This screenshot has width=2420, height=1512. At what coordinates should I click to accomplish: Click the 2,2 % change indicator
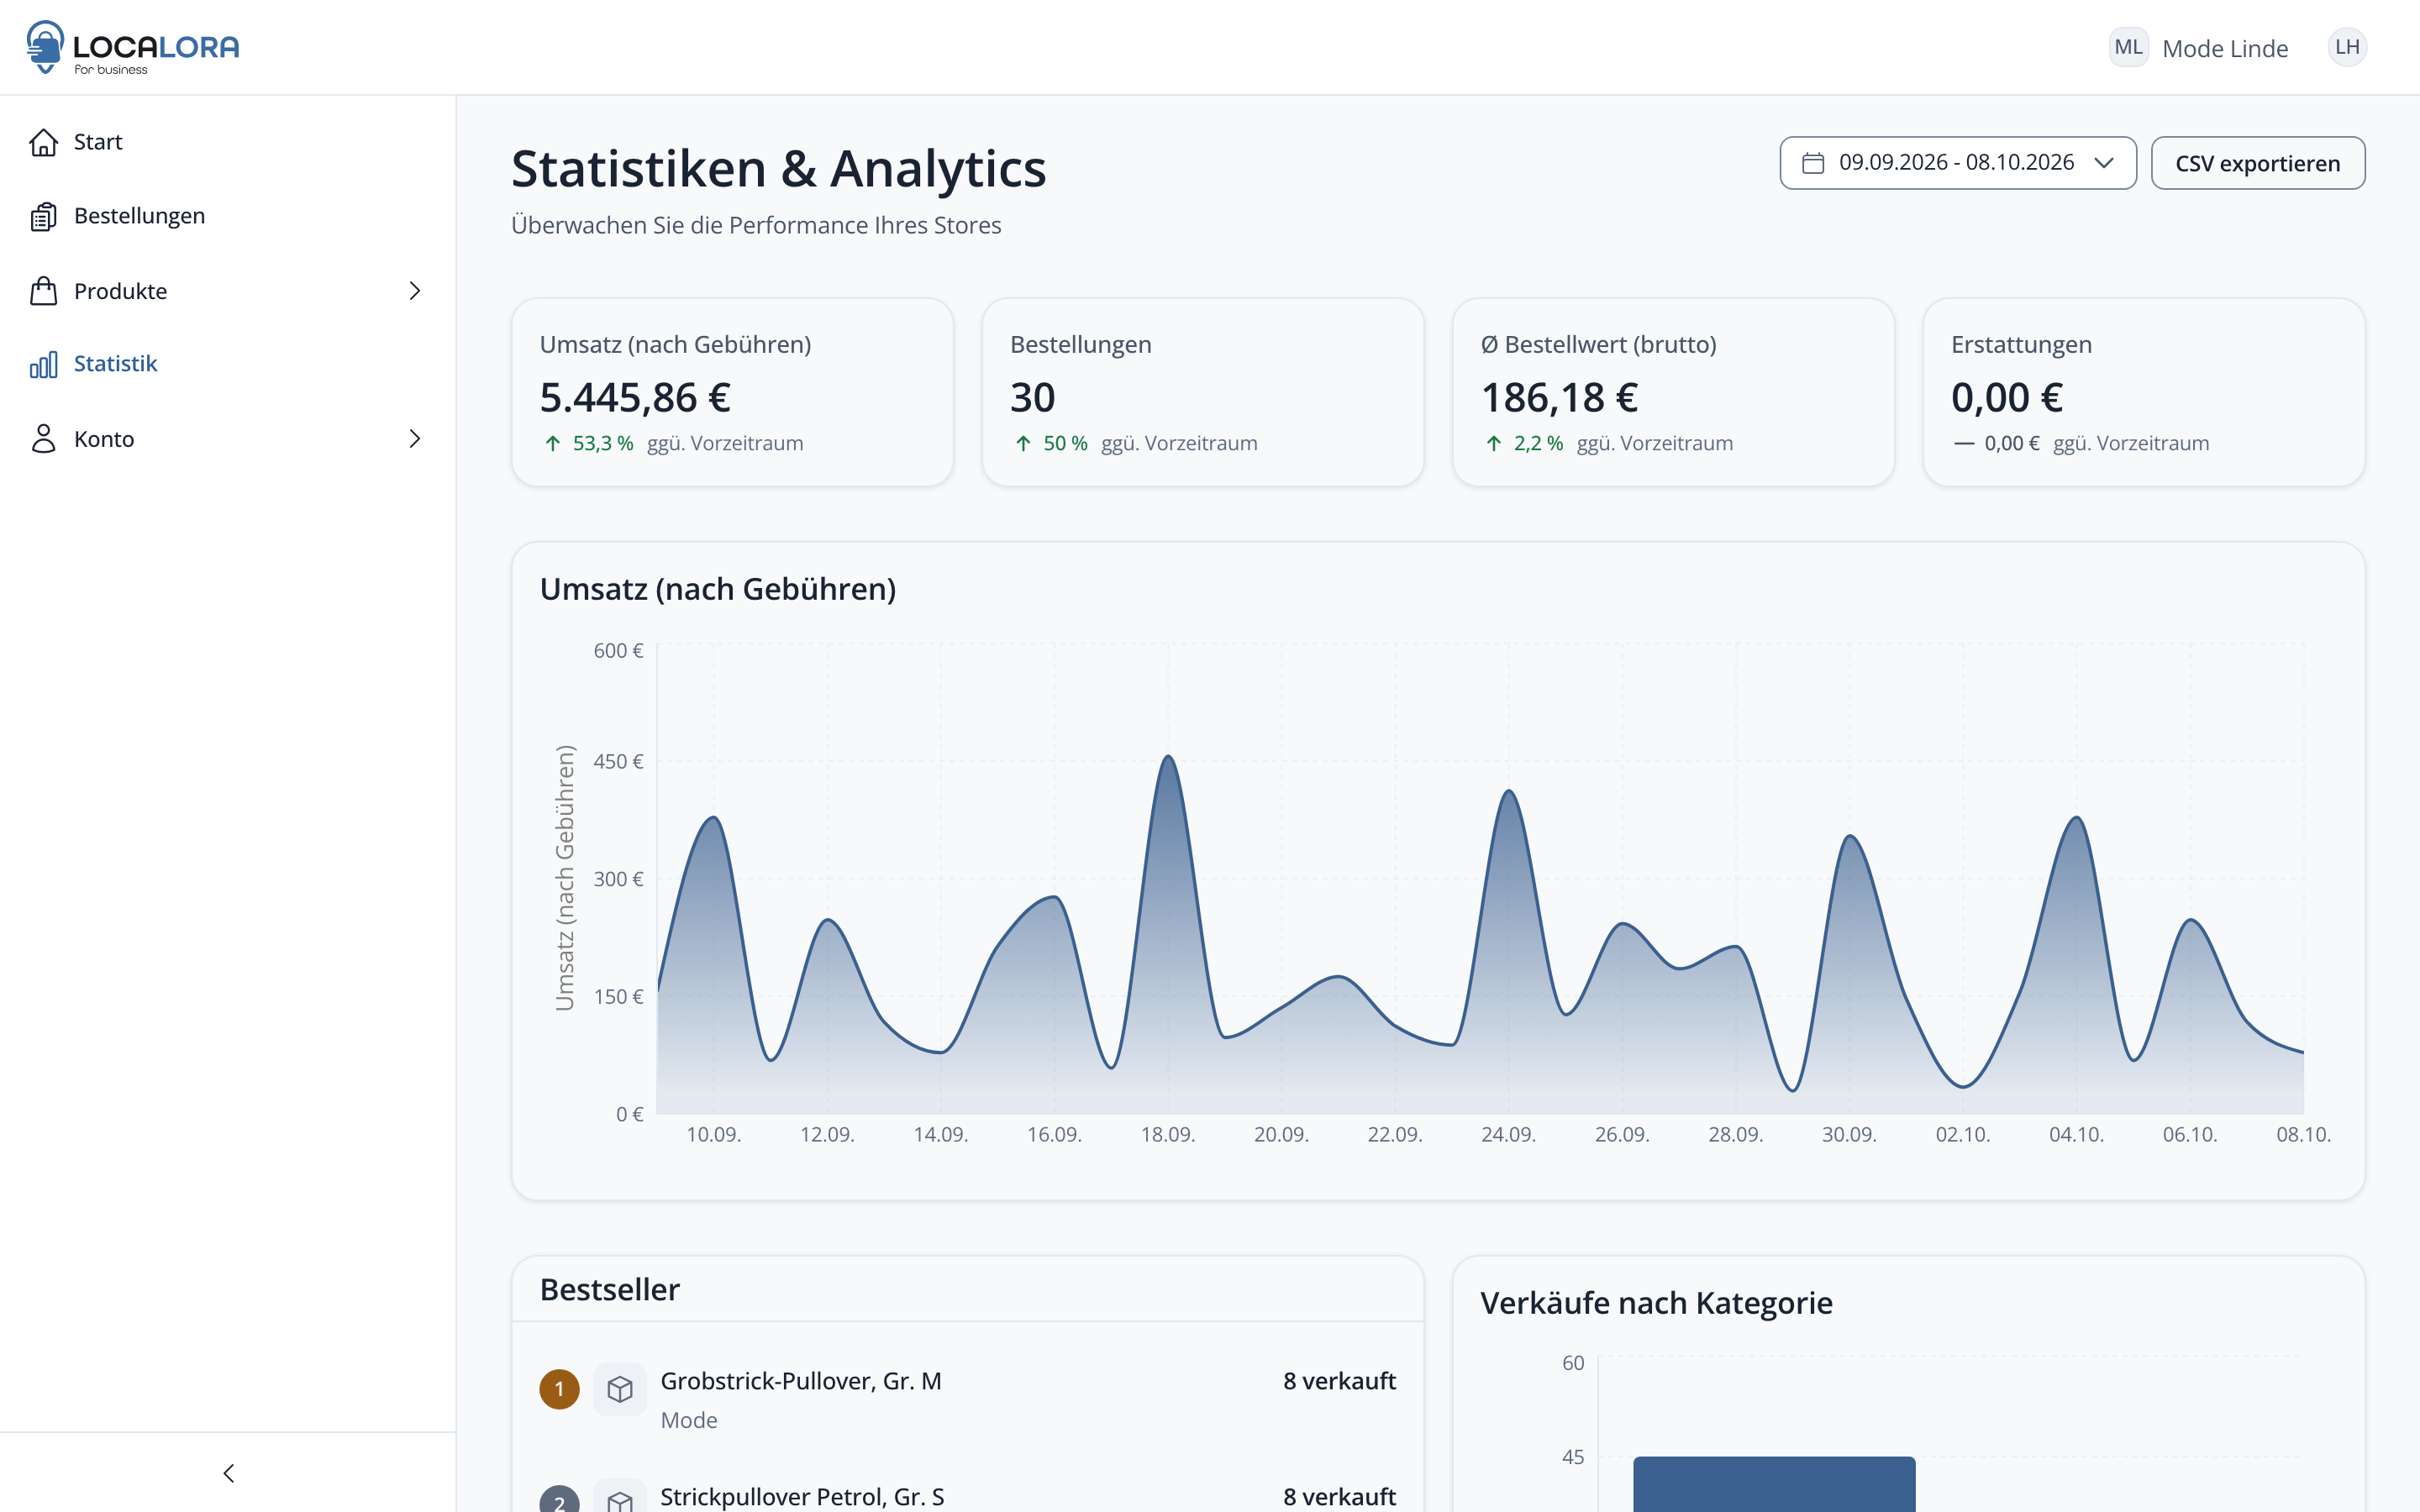tap(1524, 443)
